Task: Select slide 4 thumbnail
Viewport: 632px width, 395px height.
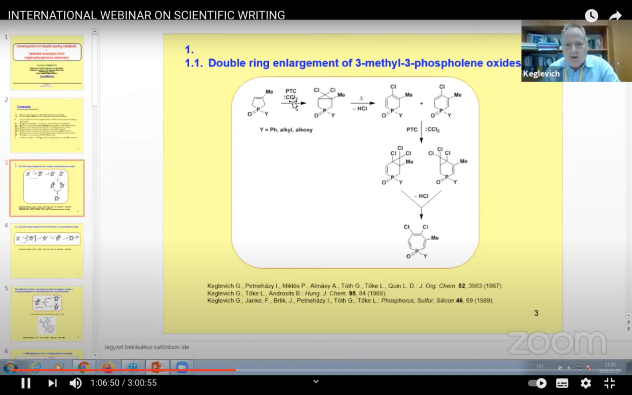Action: coord(47,251)
